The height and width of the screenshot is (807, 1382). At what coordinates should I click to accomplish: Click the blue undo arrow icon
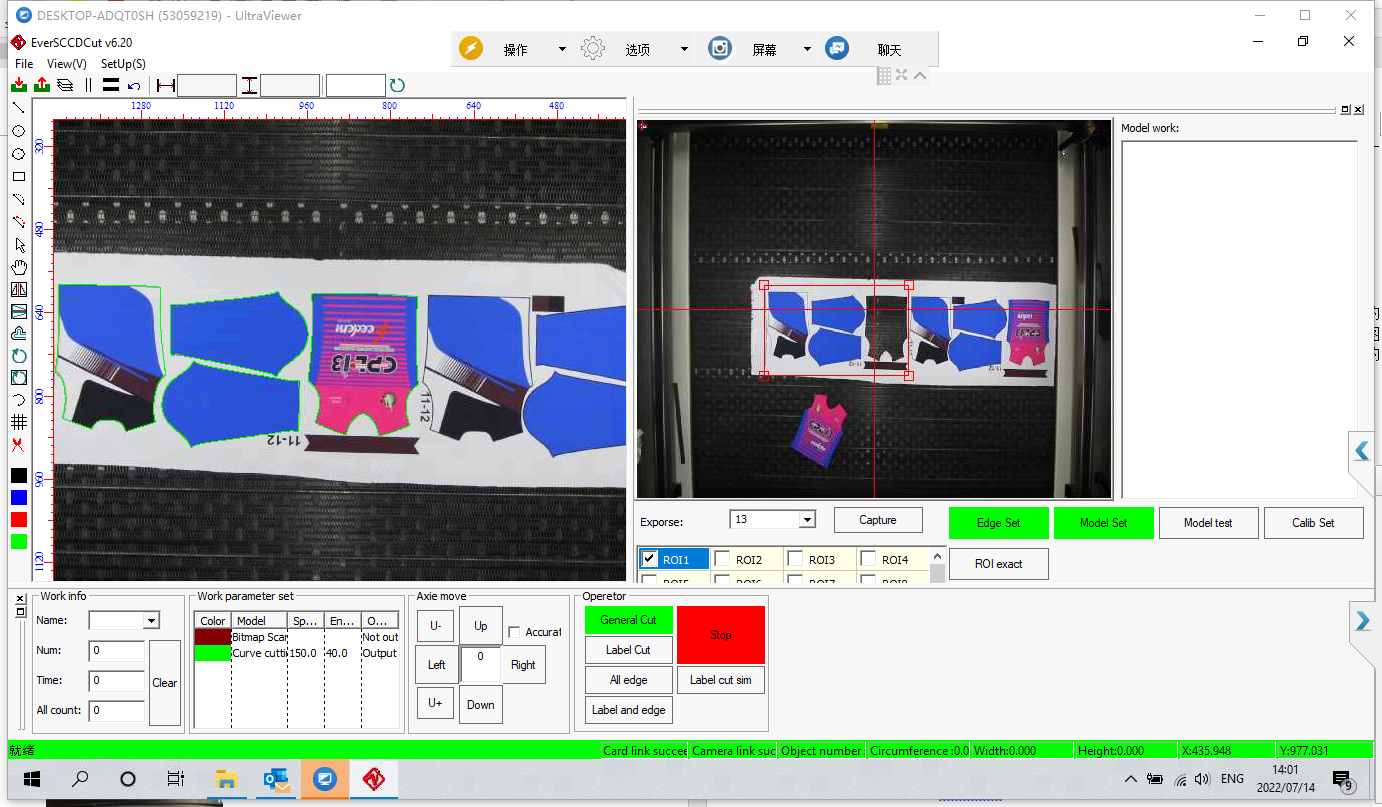tap(134, 85)
